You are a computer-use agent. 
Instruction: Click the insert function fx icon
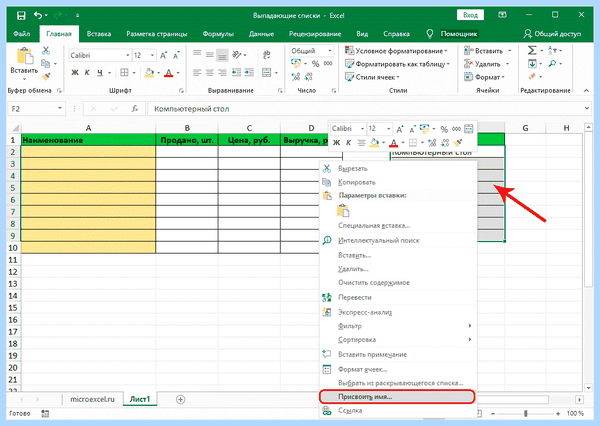[135, 109]
